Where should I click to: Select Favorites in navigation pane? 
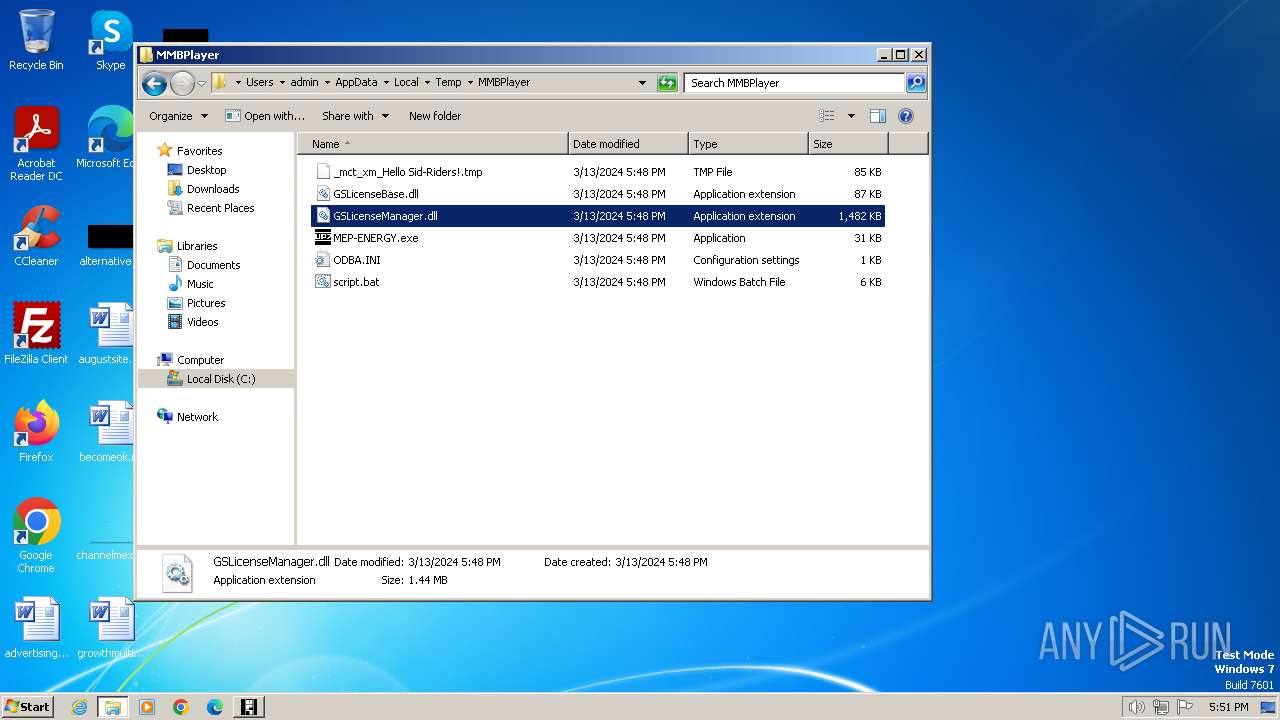(x=199, y=151)
